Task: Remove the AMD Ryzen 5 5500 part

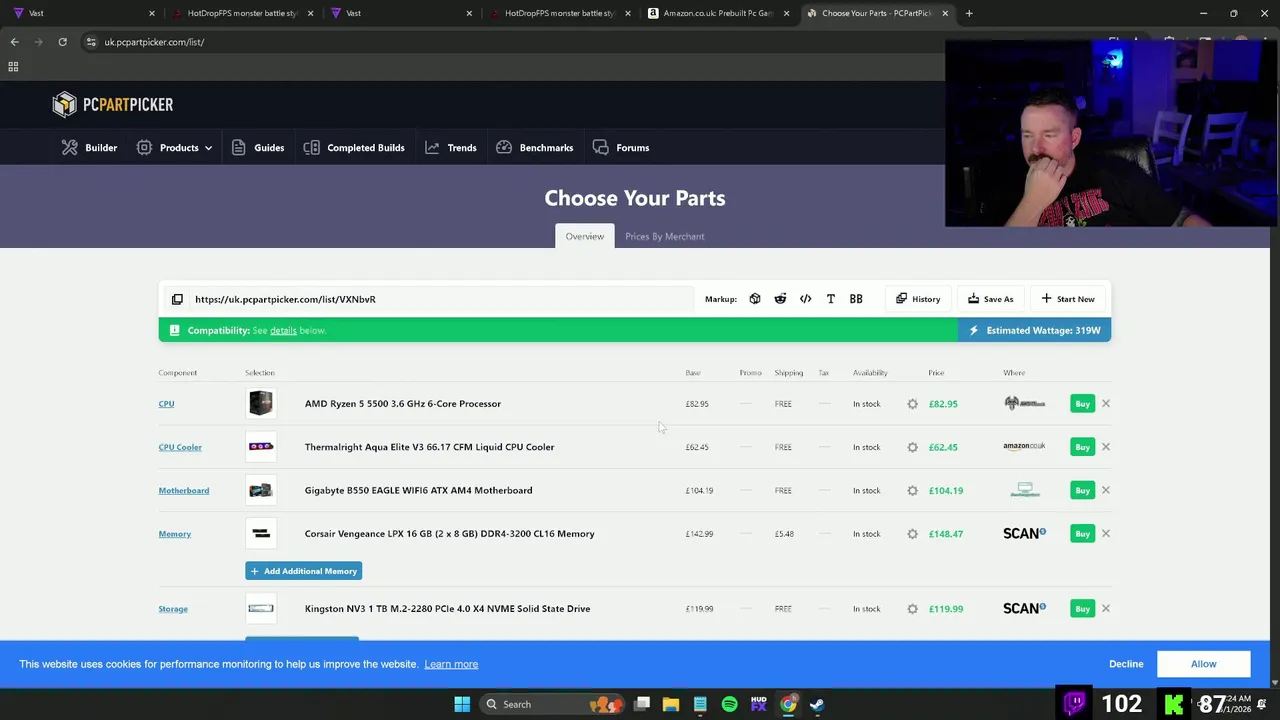Action: pos(1106,404)
